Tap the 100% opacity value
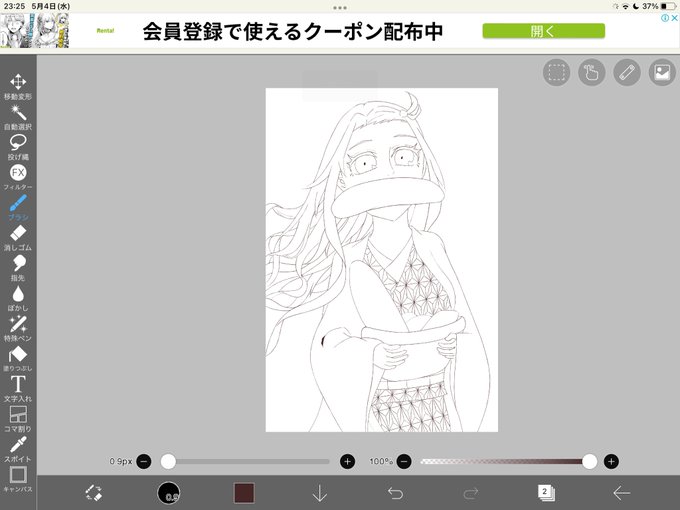The width and height of the screenshot is (680, 510). tap(381, 461)
